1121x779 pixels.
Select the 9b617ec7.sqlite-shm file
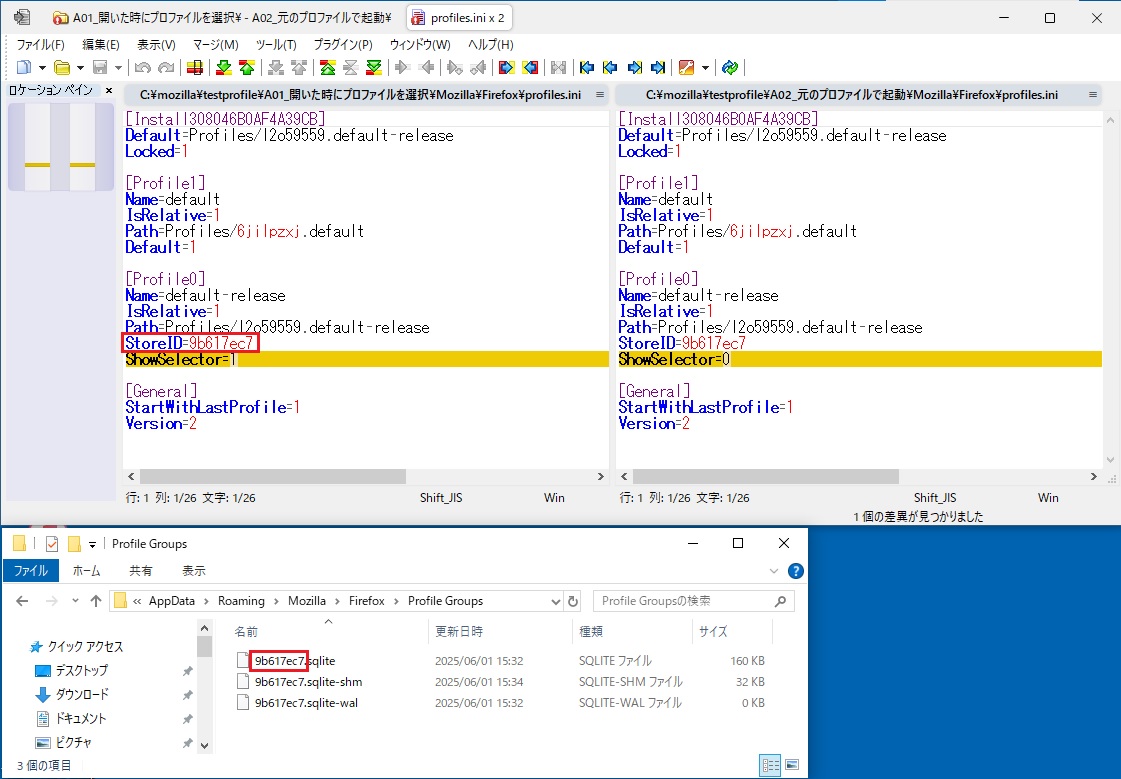tap(308, 682)
